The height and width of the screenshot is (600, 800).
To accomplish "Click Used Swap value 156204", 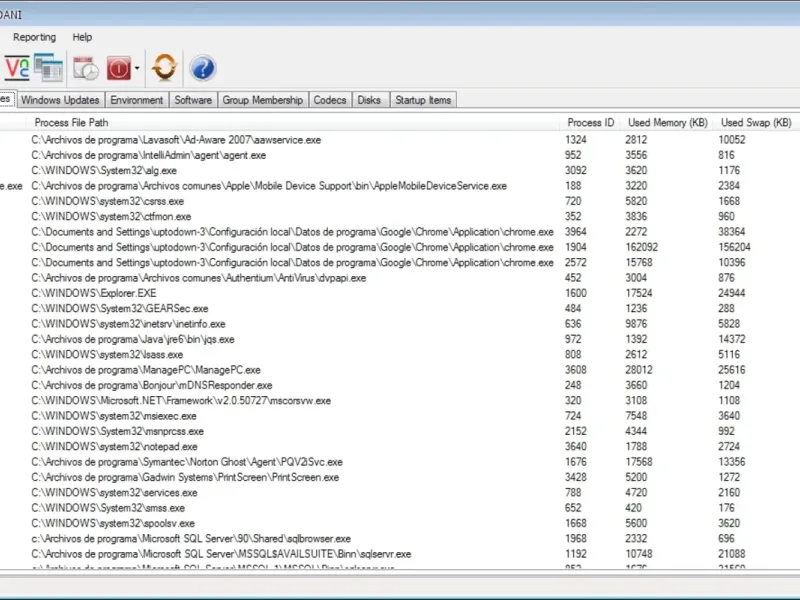I will 734,247.
